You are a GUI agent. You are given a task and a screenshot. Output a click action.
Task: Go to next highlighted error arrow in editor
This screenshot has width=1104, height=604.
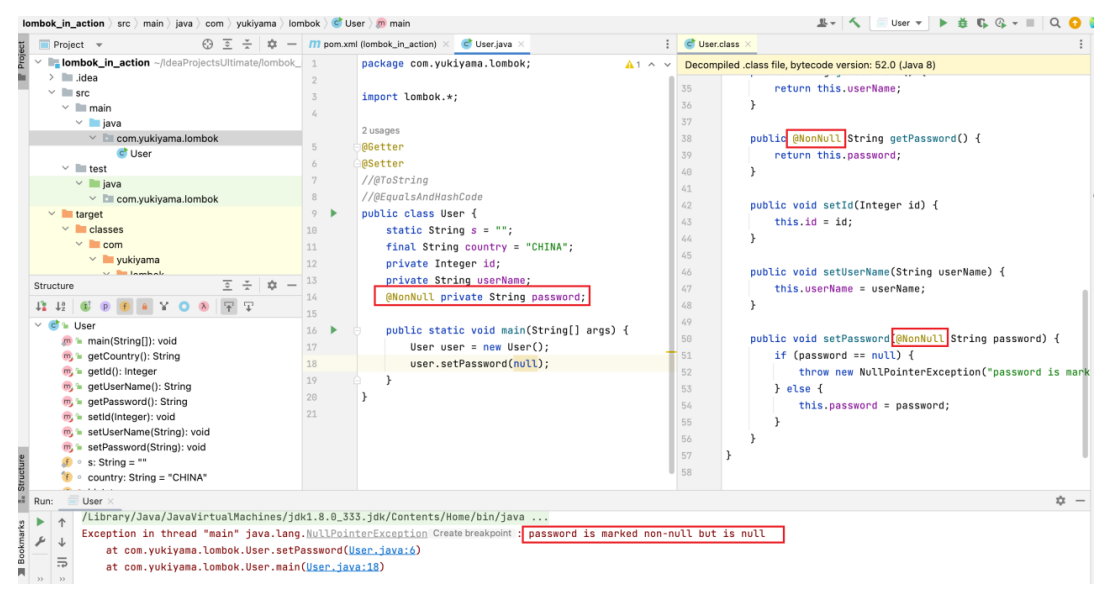click(667, 64)
